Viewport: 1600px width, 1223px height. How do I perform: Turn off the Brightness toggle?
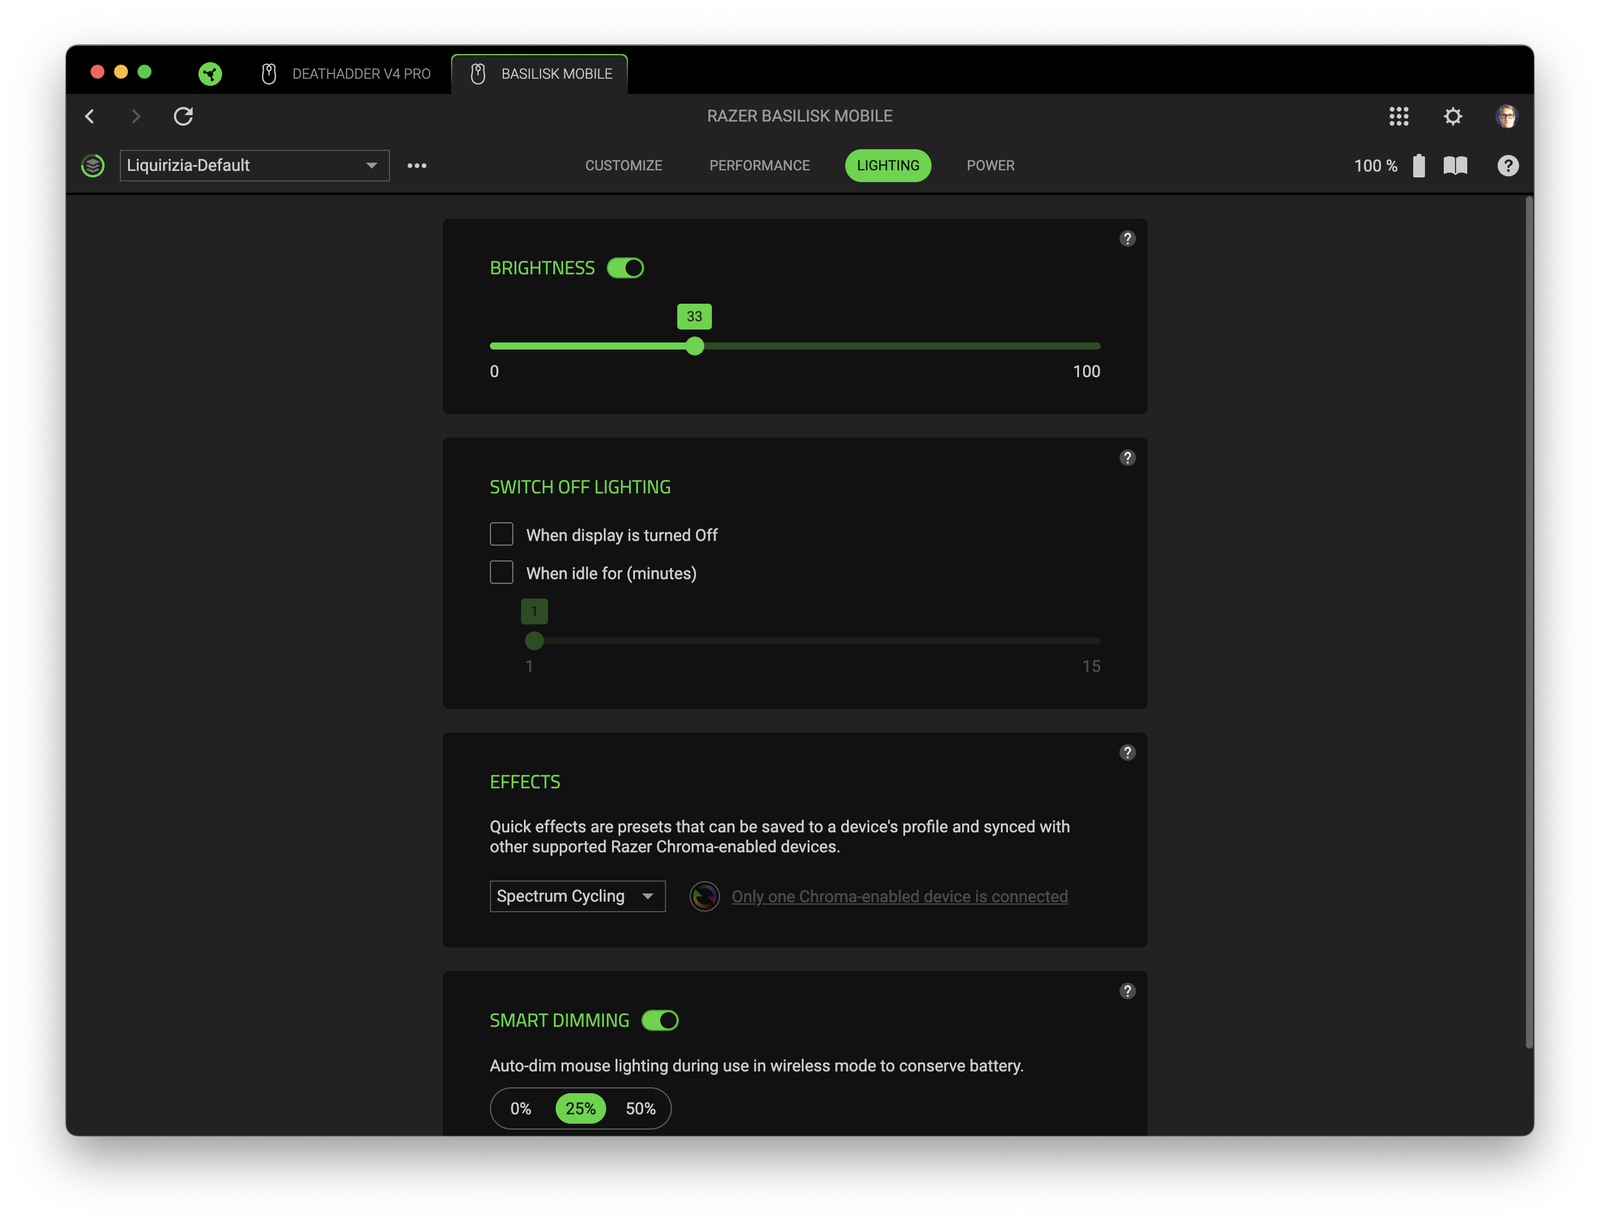coord(626,268)
